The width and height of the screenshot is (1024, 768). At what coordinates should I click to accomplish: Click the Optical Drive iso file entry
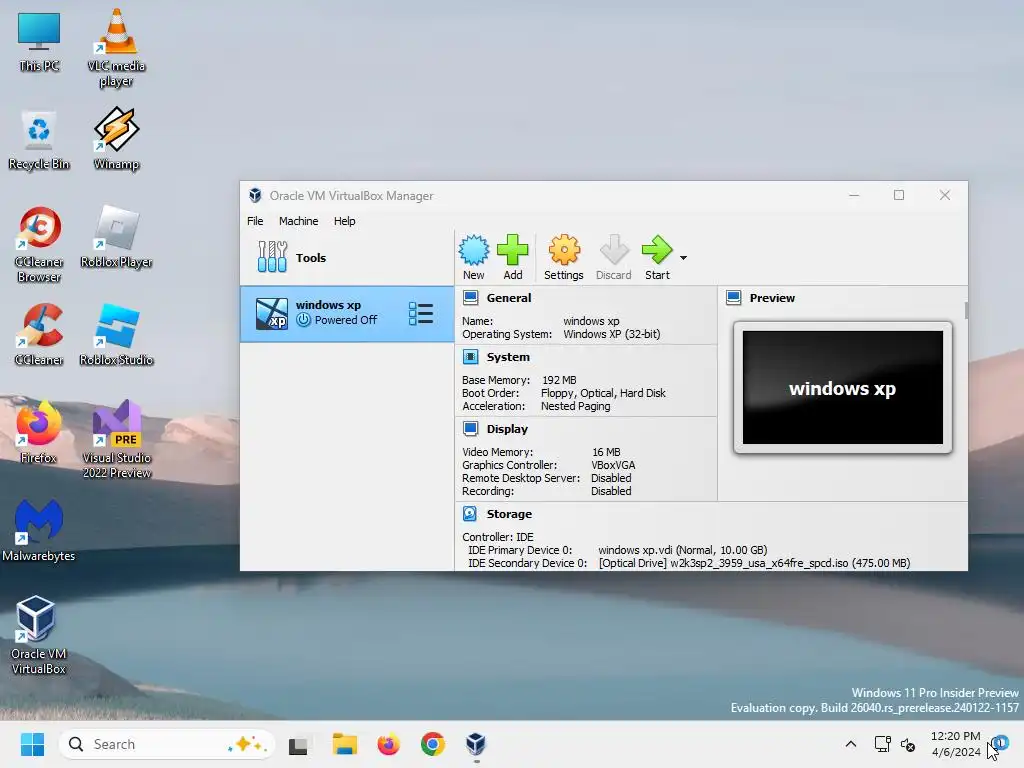(754, 563)
